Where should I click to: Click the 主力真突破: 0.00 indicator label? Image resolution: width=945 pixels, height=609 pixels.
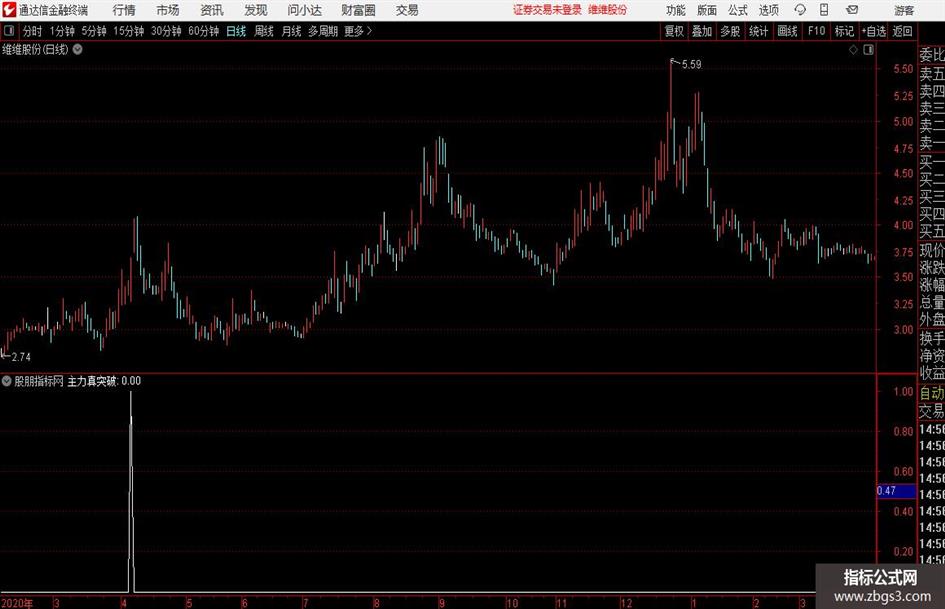coord(104,381)
